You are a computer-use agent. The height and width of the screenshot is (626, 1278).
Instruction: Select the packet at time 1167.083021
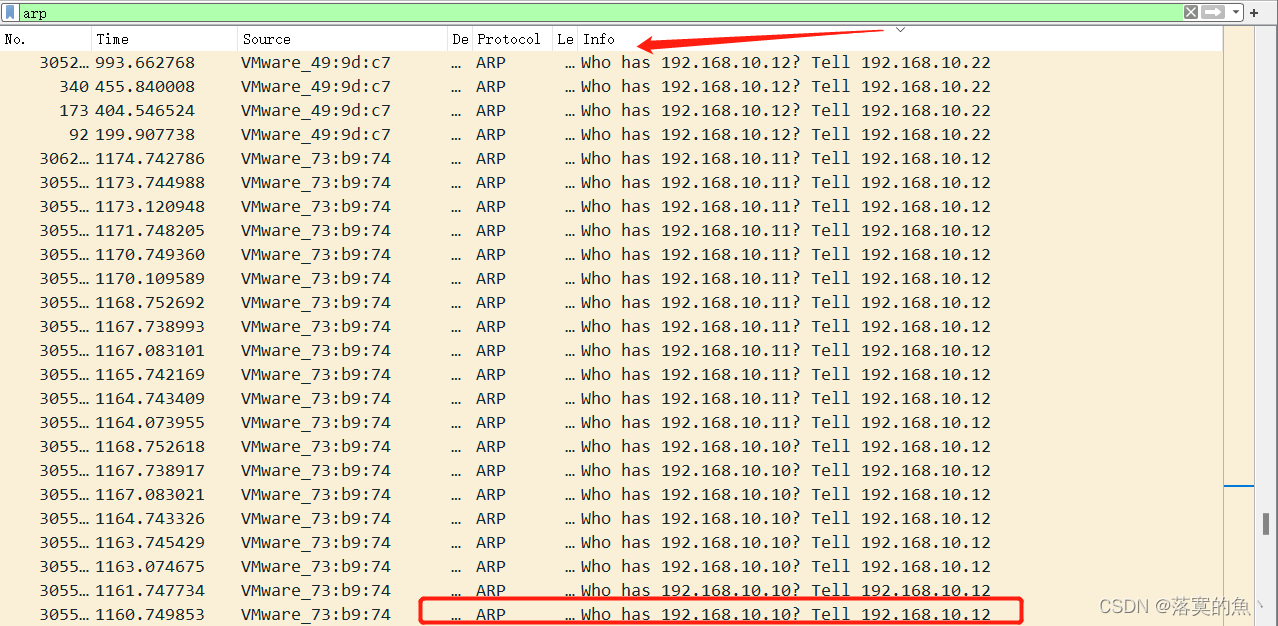611,494
